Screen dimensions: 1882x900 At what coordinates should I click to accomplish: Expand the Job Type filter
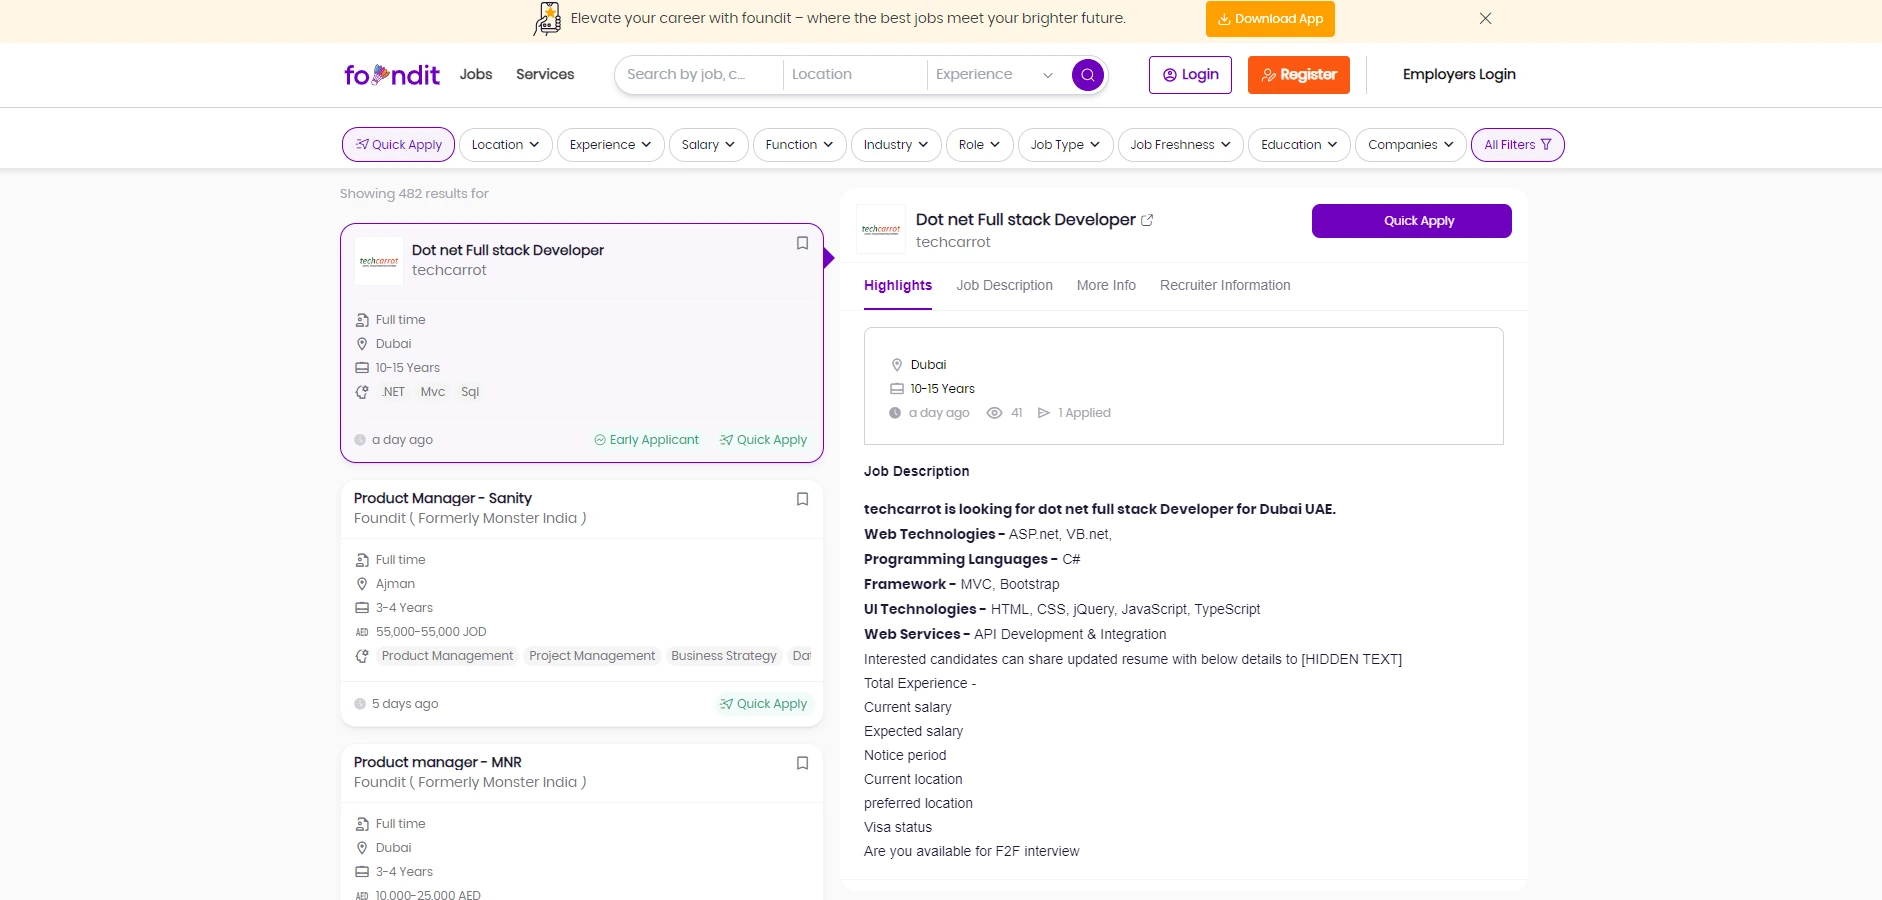point(1065,145)
